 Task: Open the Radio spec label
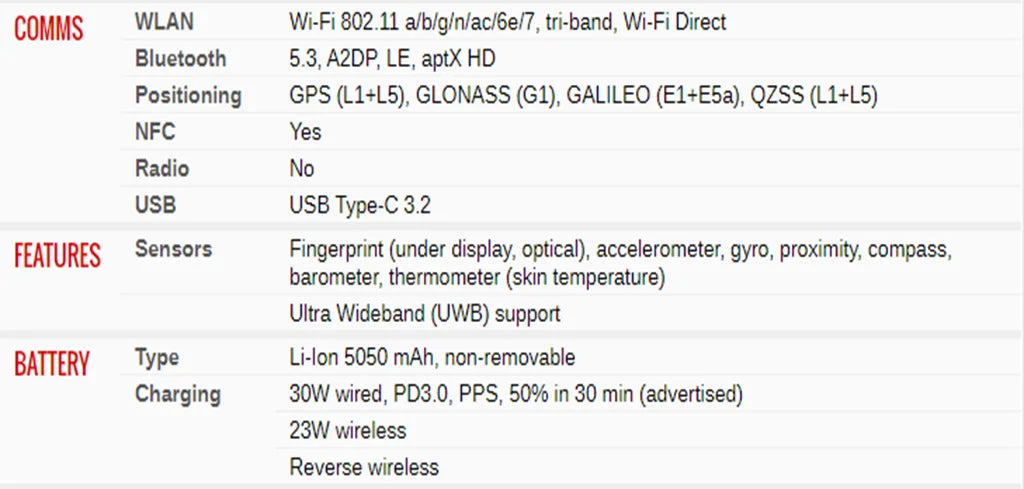162,169
